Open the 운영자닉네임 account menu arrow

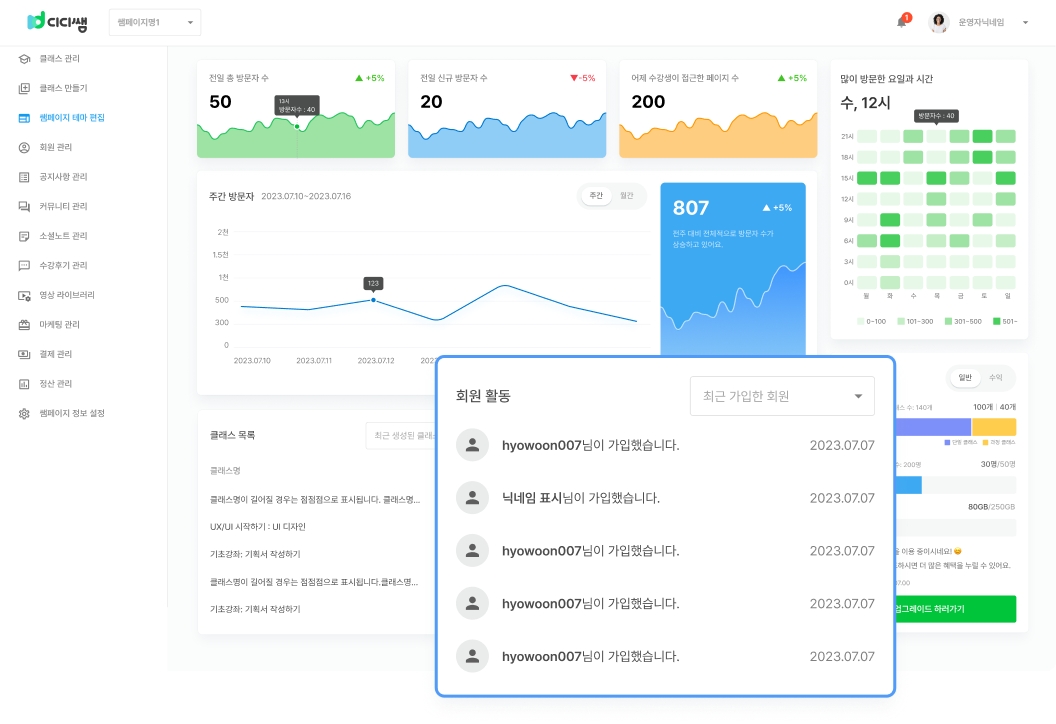[1025, 22]
